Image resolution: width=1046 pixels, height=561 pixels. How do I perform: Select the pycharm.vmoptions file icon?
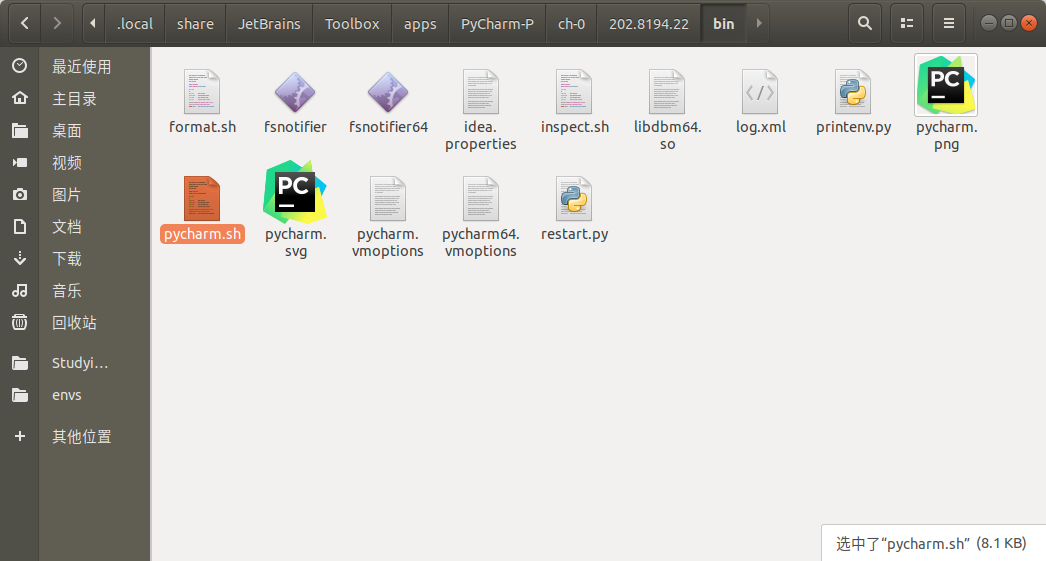[x=388, y=198]
